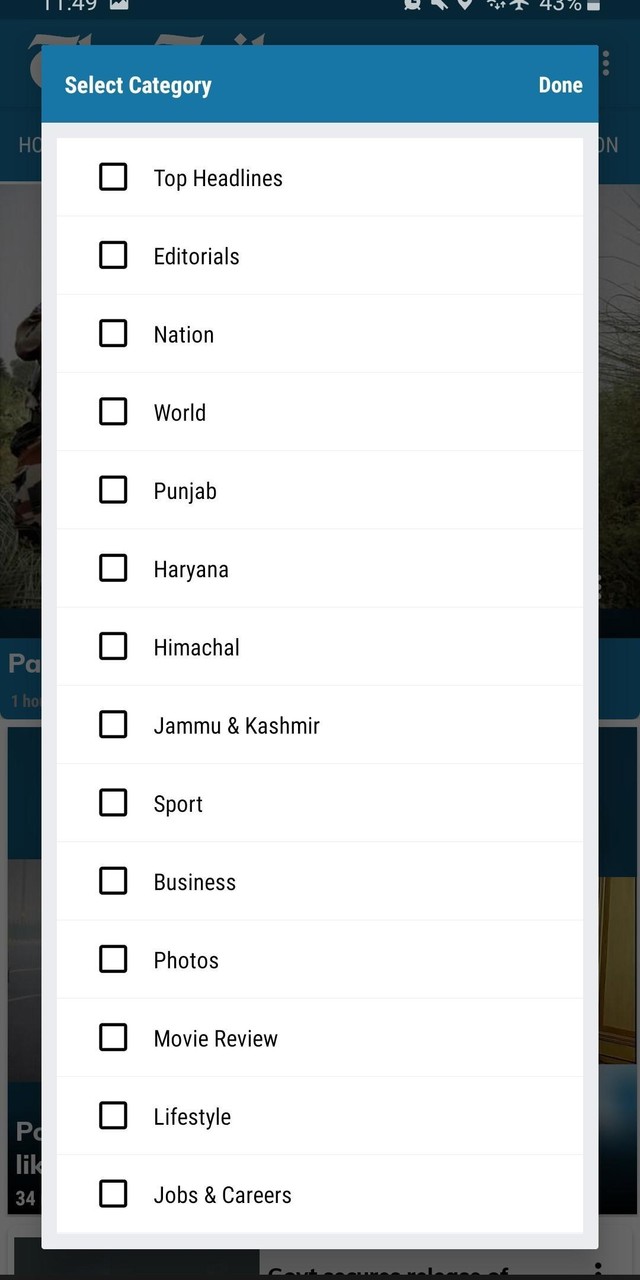This screenshot has width=640, height=1280.
Task: Check the Punjab checkbox
Action: click(x=113, y=490)
